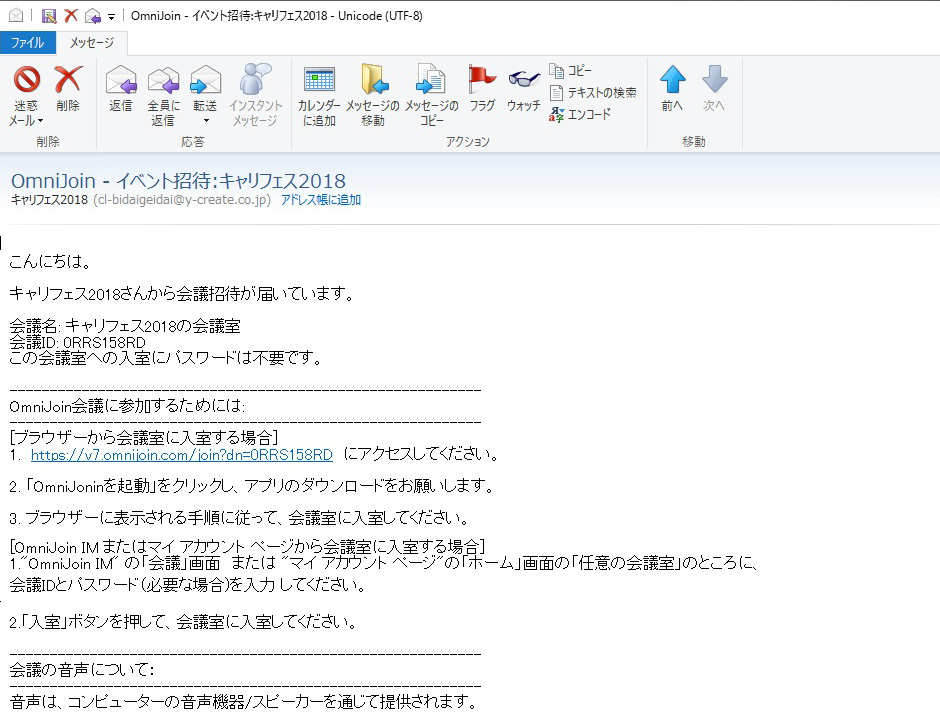Click Find Text (テキストの検索)
Image resolution: width=940 pixels, height=720 pixels.
point(593,93)
